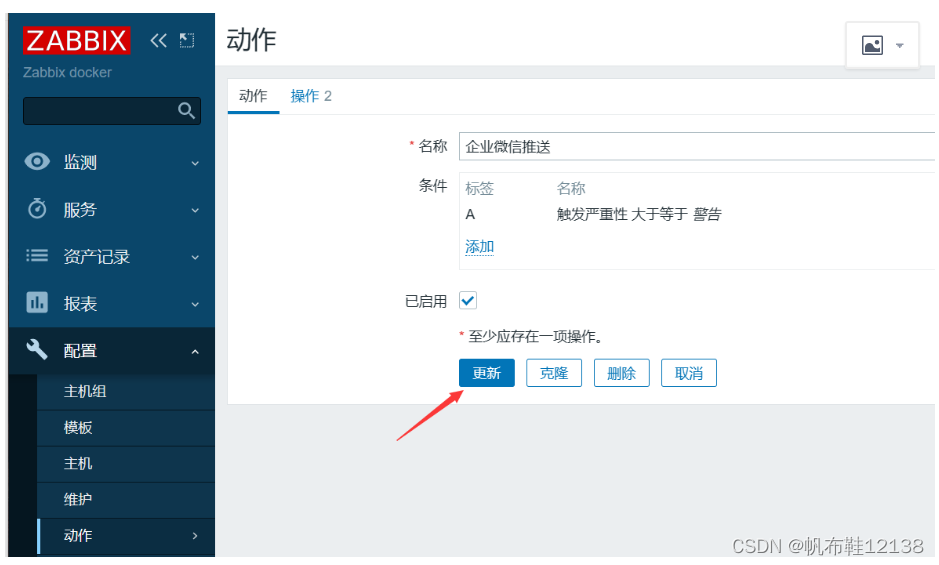This screenshot has height=565, width=939.
Task: Go to 模板 in sidebar
Action: (126, 428)
